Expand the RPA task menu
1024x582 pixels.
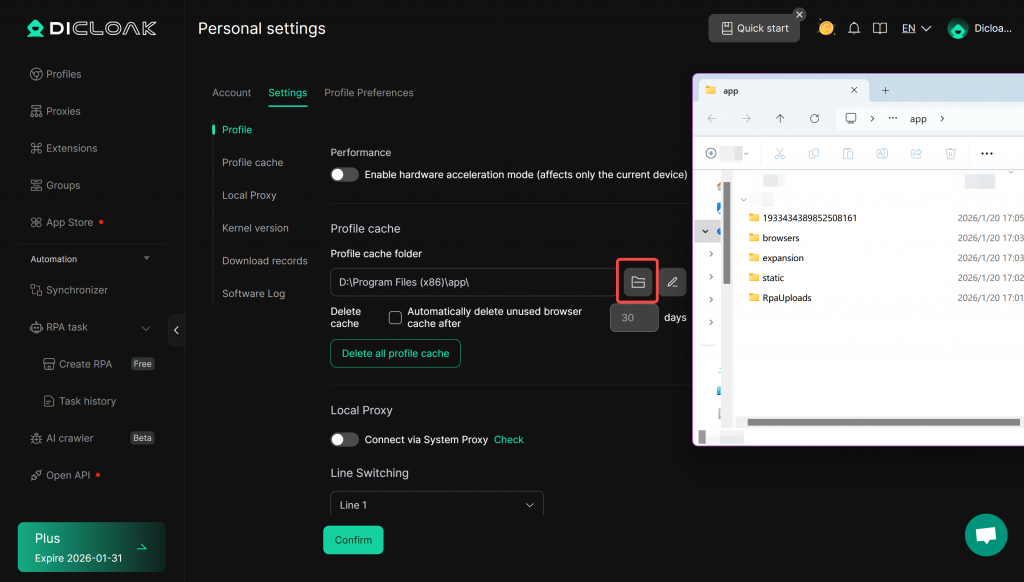point(146,327)
